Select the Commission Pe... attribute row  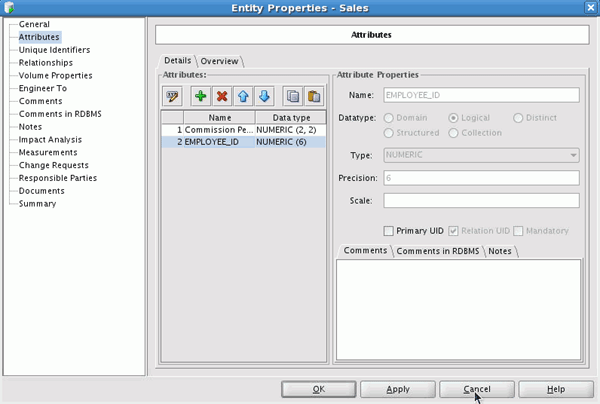tap(244, 130)
